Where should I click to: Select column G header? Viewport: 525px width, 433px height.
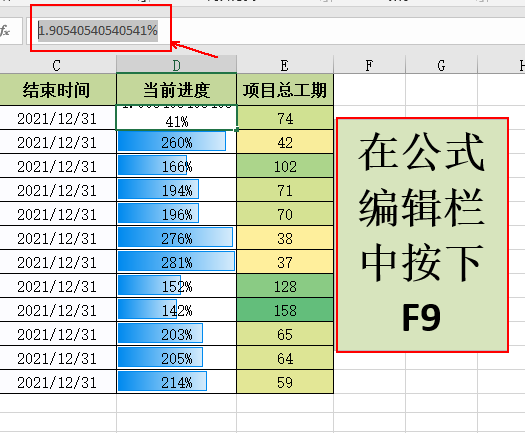pos(442,65)
